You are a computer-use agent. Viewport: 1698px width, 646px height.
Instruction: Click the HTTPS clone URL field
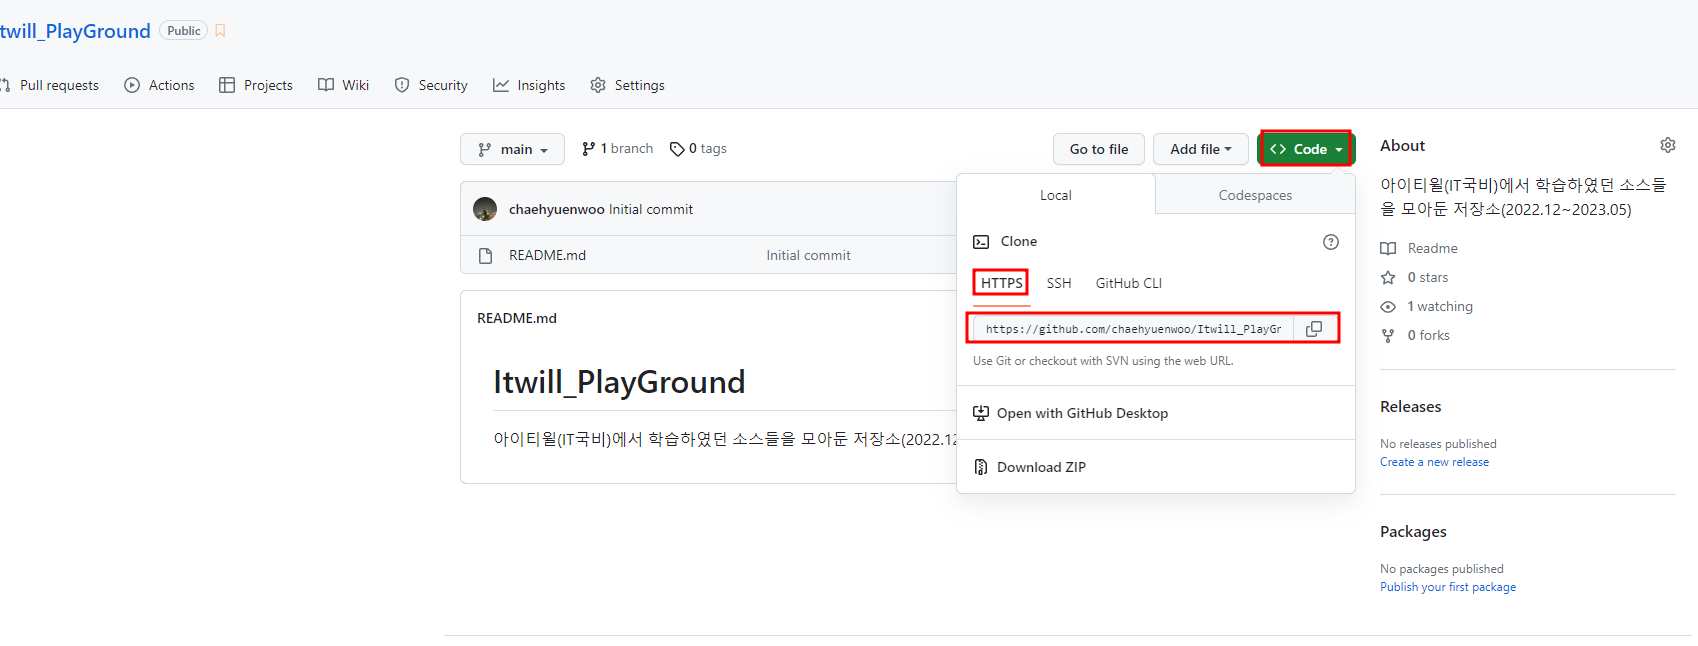(1133, 329)
